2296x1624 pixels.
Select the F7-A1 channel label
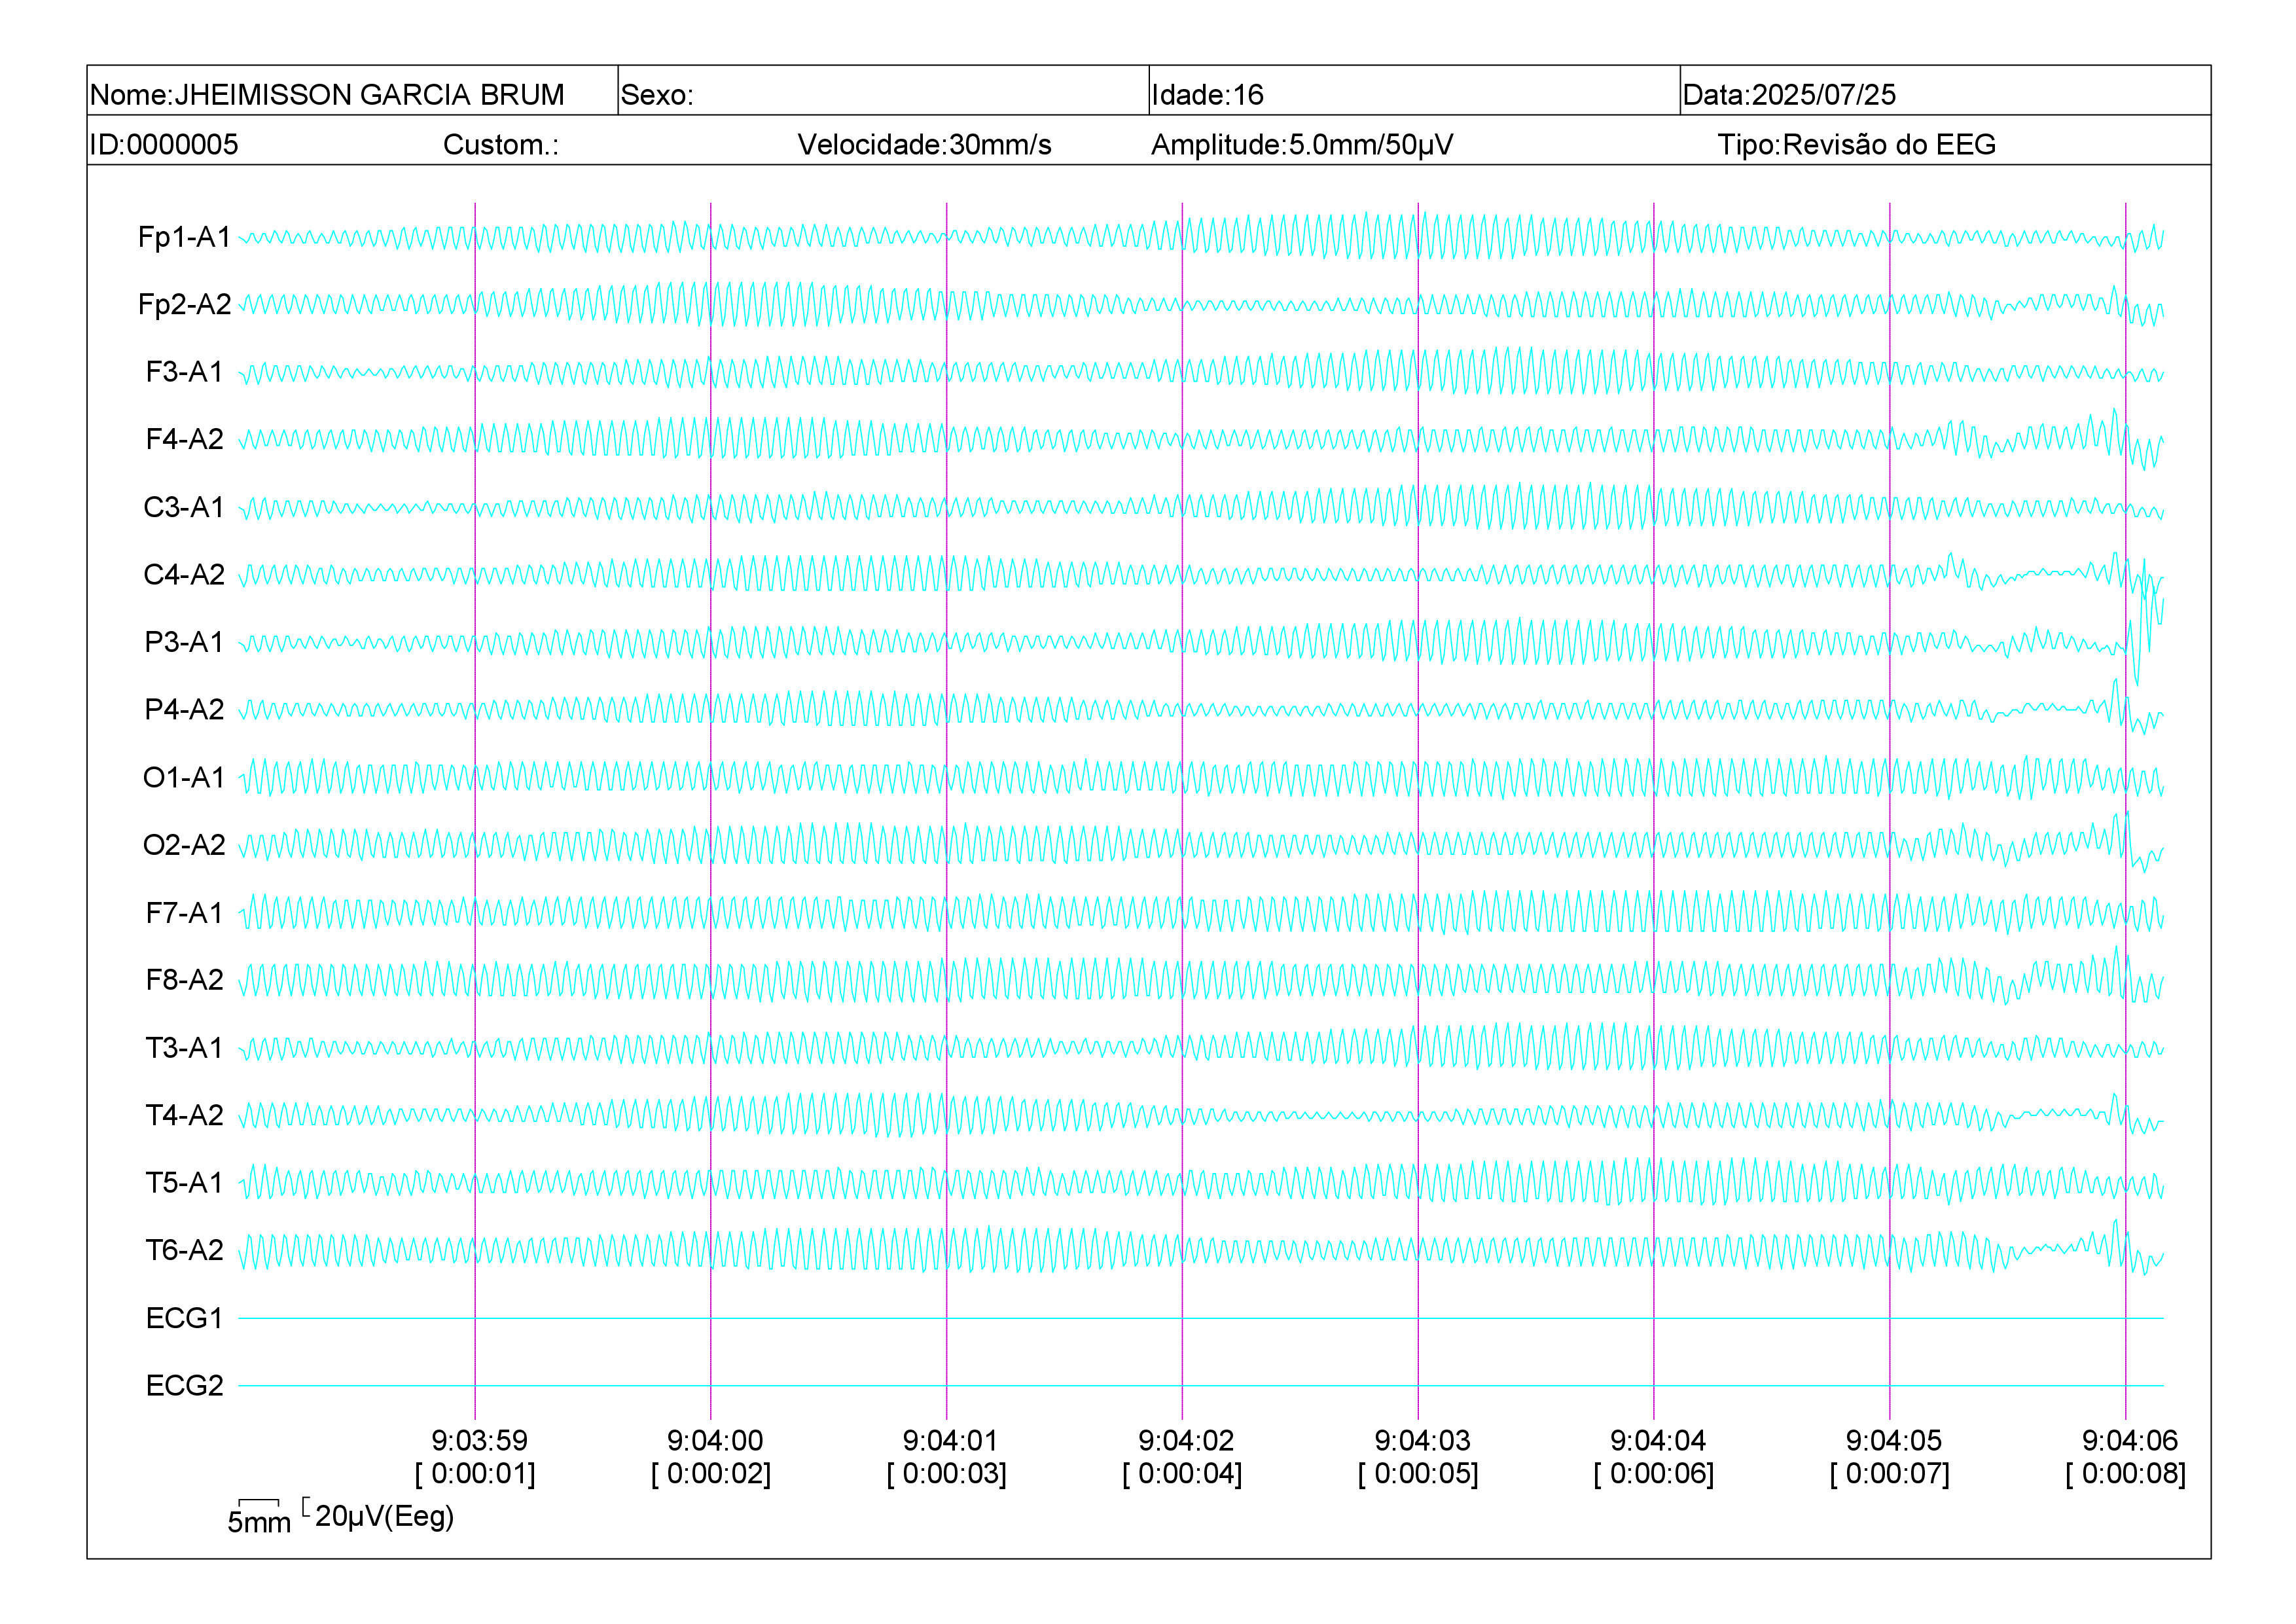[x=184, y=913]
